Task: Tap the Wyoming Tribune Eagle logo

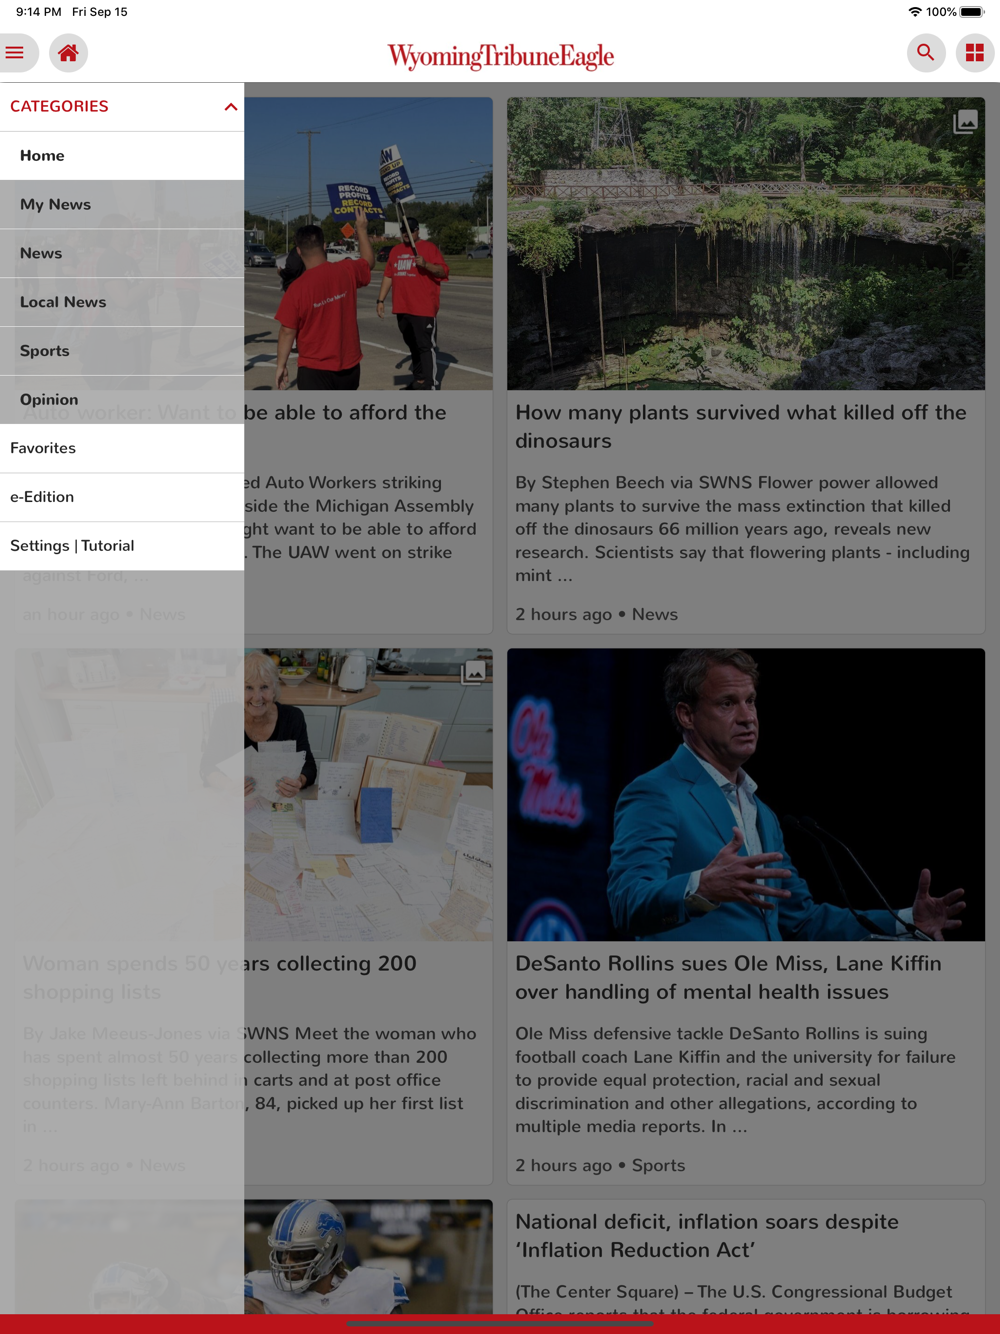Action: [500, 56]
